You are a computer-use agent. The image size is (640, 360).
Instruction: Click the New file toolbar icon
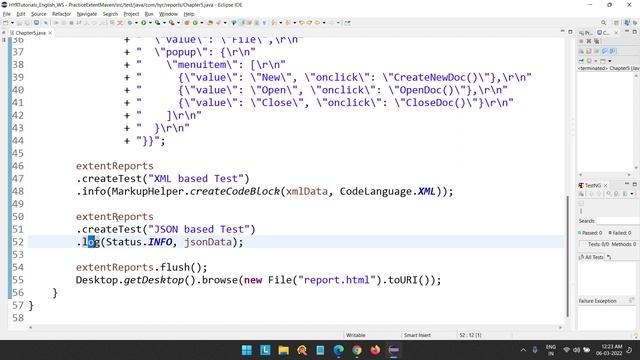5,22
